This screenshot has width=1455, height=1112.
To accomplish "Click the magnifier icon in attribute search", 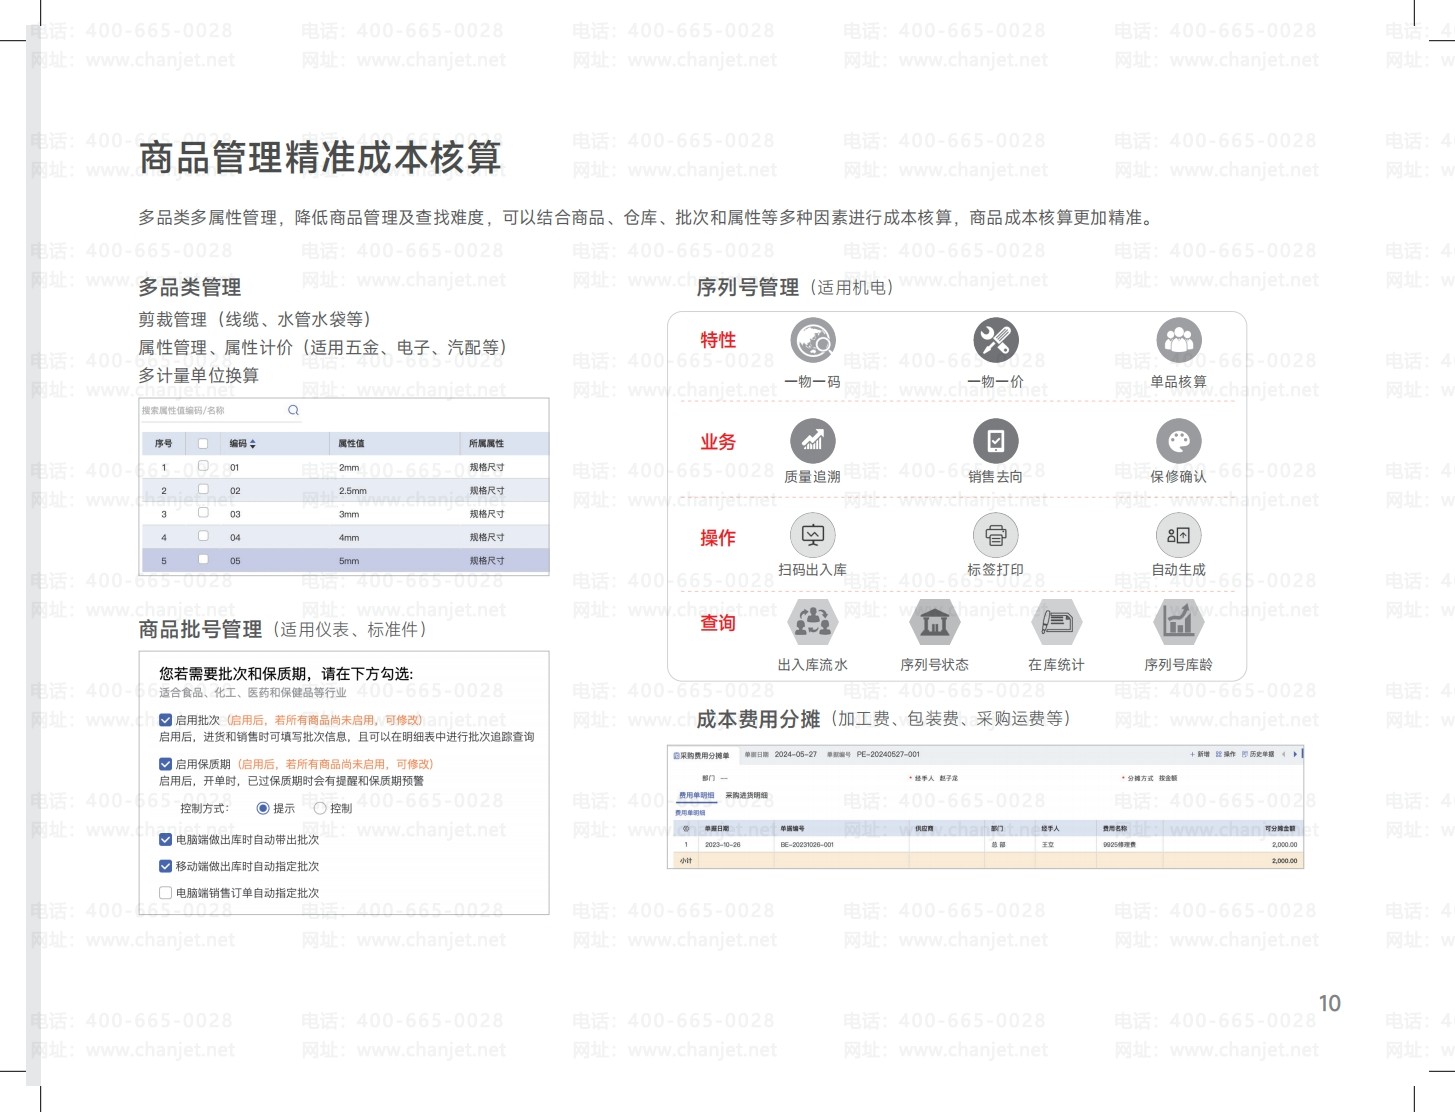I will pyautogui.click(x=293, y=410).
